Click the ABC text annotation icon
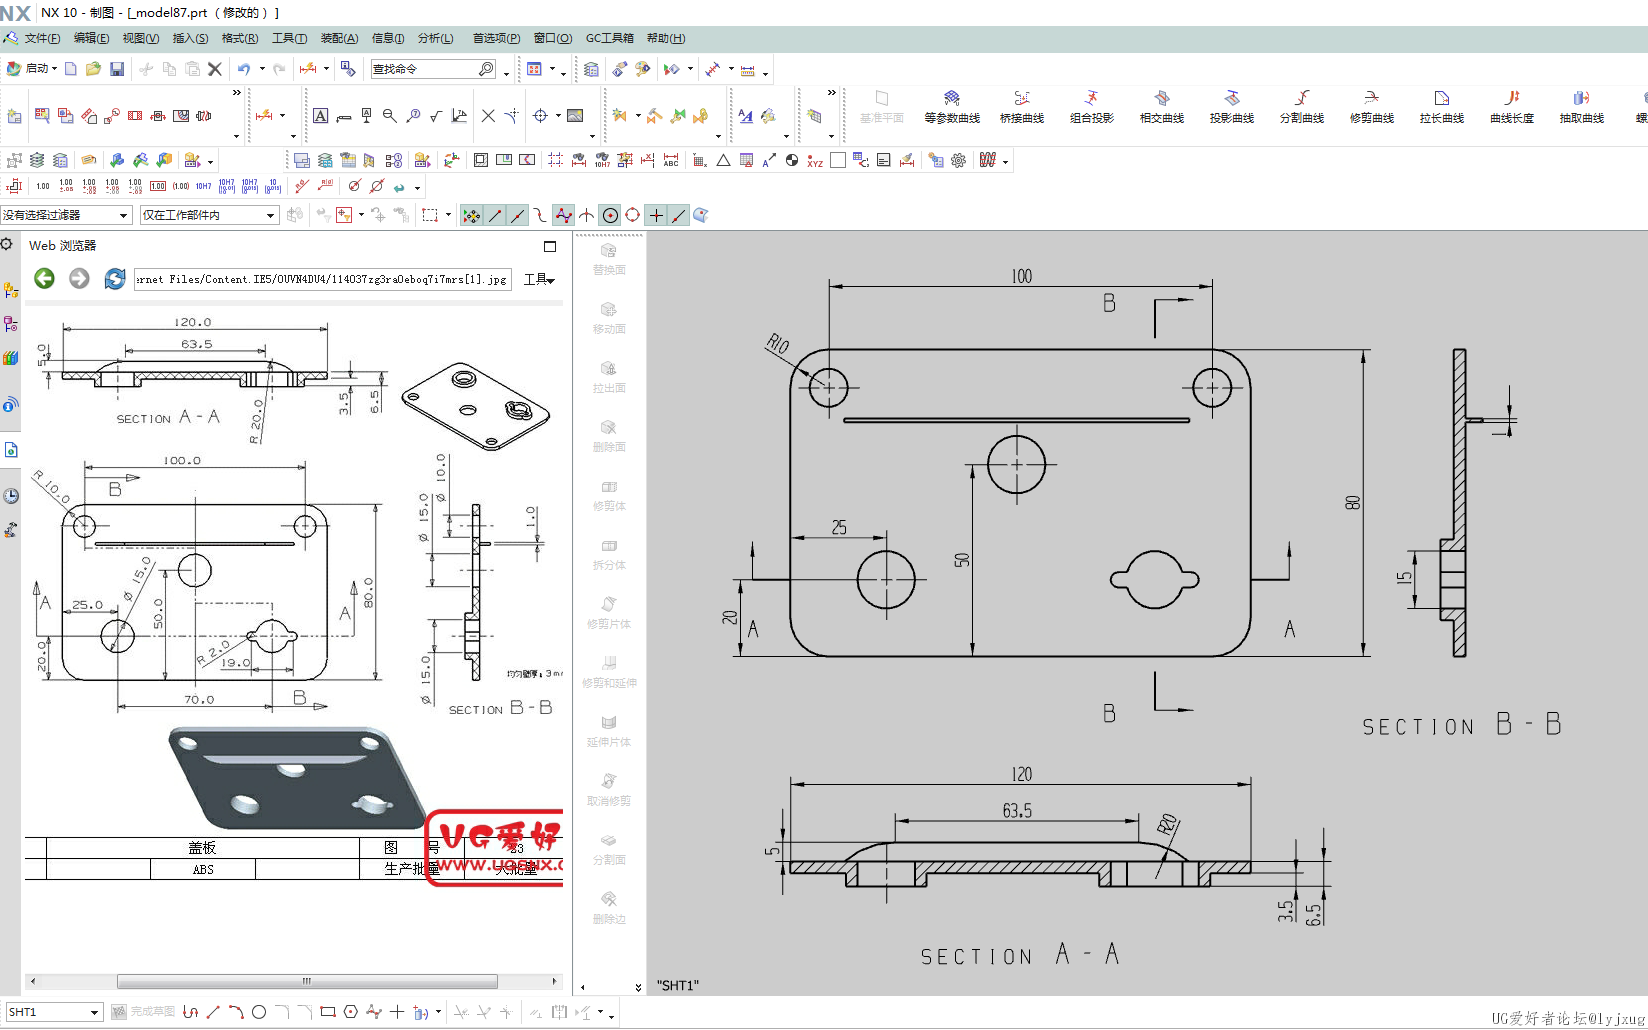This screenshot has width=1648, height=1030. pos(671,160)
